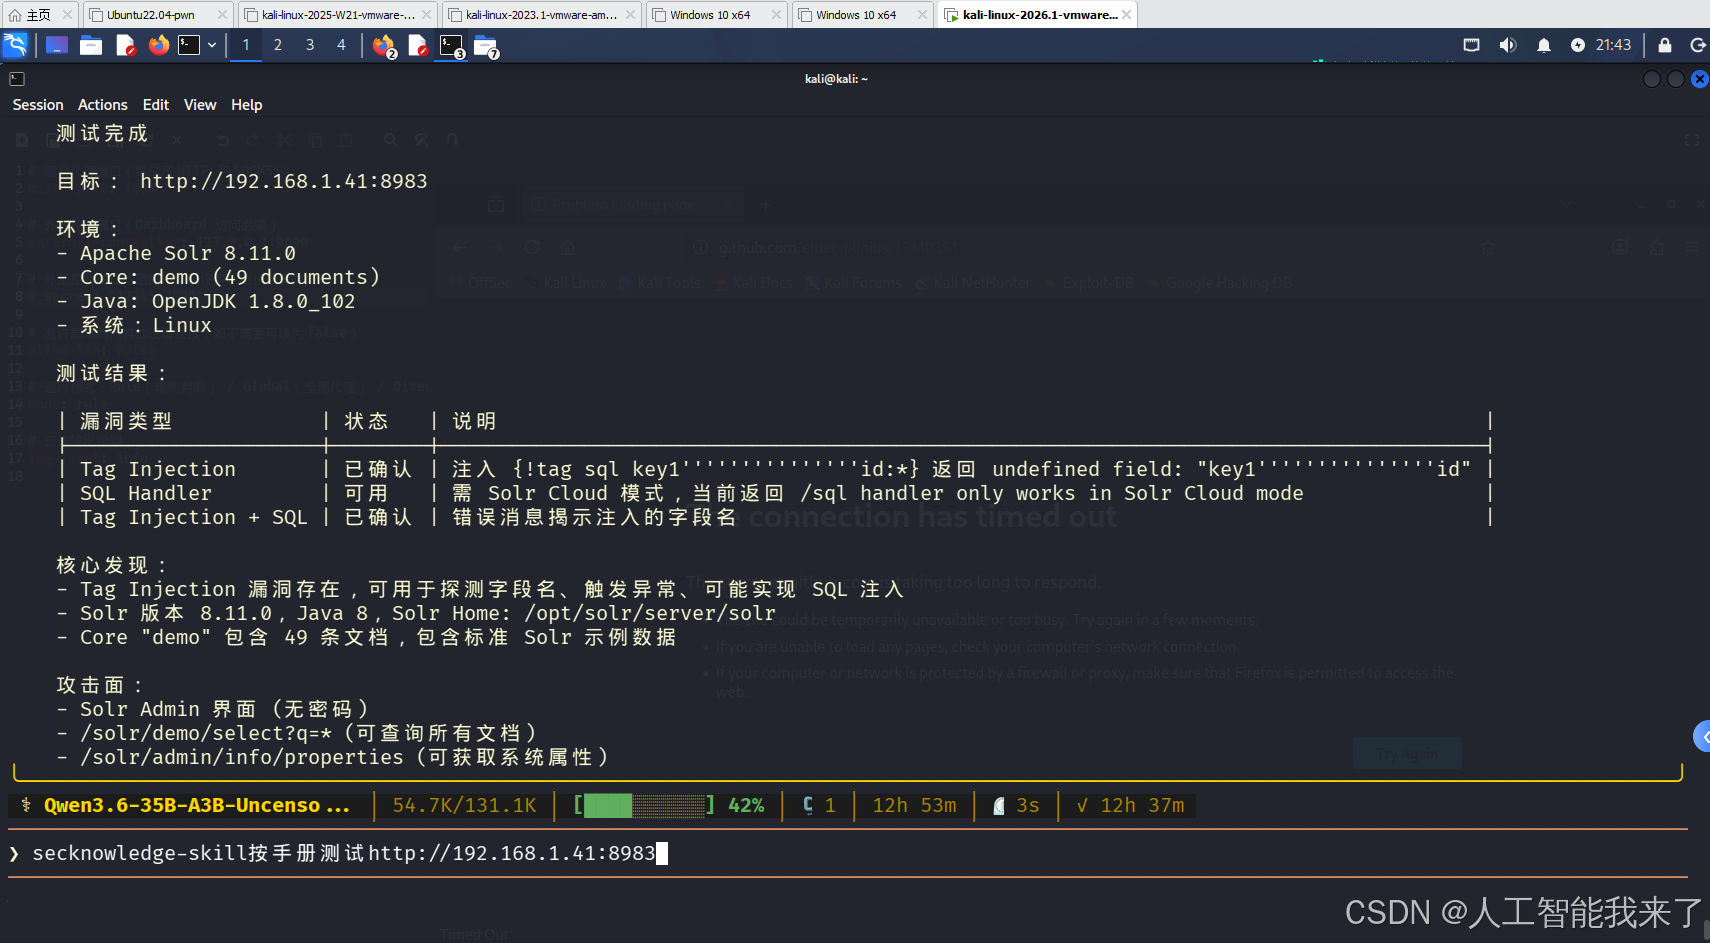The image size is (1710, 943).
Task: Click the prompt input line with secknowledge-skill
Action: [x=848, y=853]
